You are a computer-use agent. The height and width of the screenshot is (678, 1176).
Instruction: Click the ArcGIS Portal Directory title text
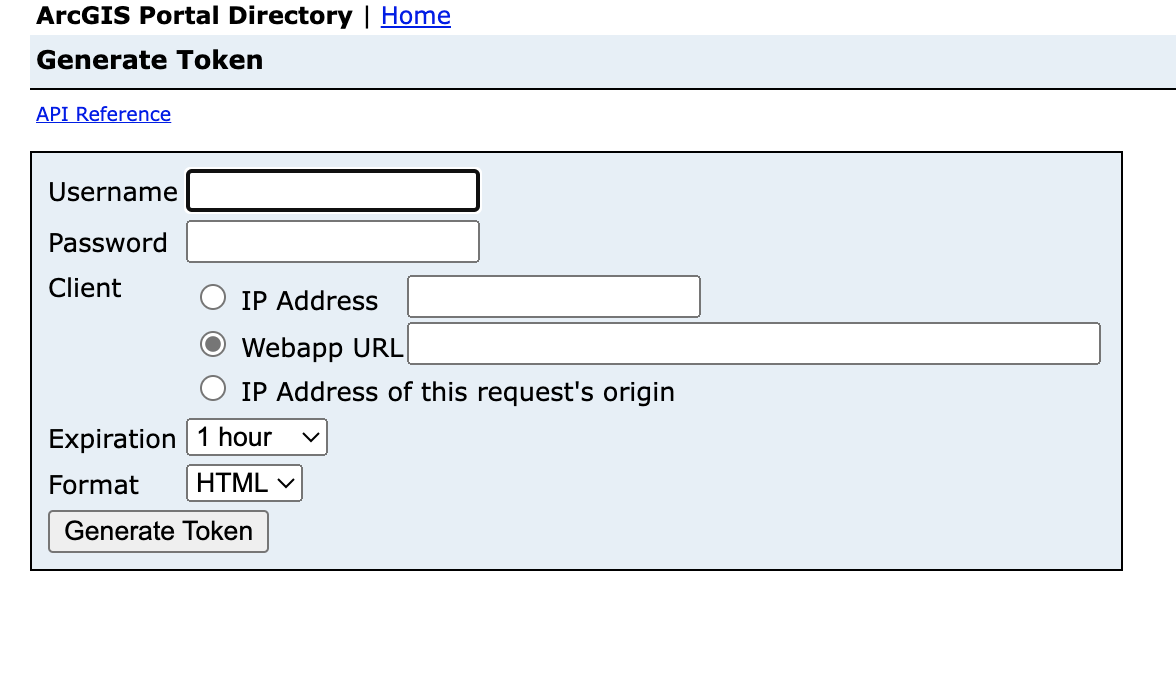194,16
